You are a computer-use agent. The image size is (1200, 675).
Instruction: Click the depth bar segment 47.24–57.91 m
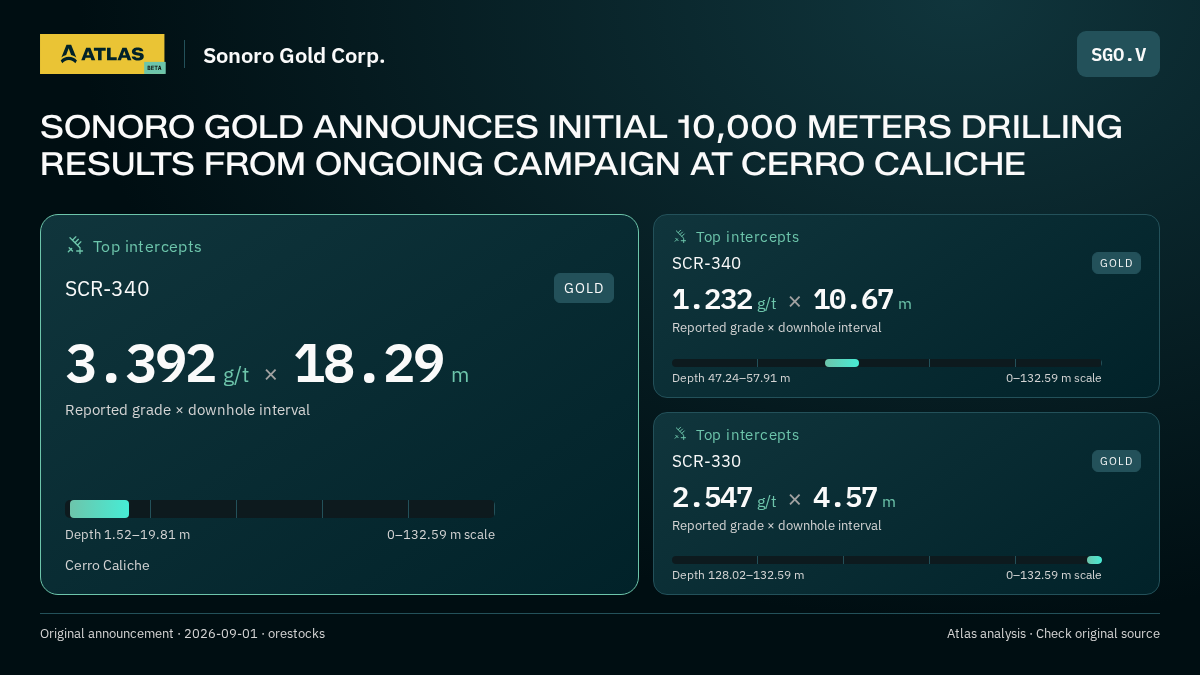point(842,363)
